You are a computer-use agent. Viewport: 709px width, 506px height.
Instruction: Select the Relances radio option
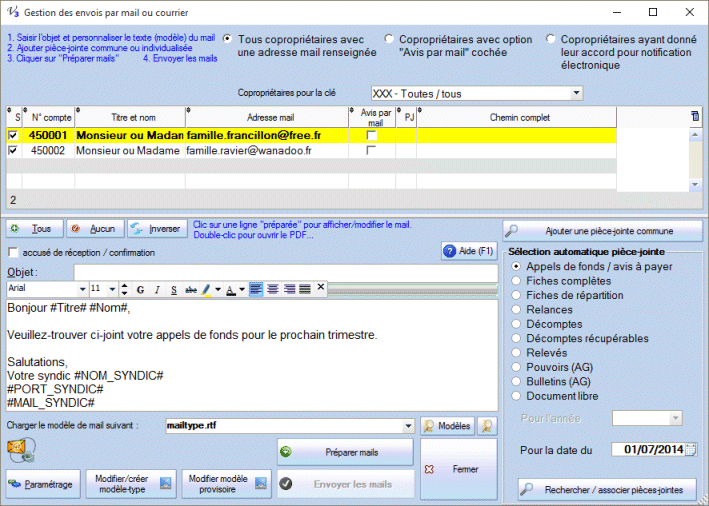pyautogui.click(x=516, y=310)
